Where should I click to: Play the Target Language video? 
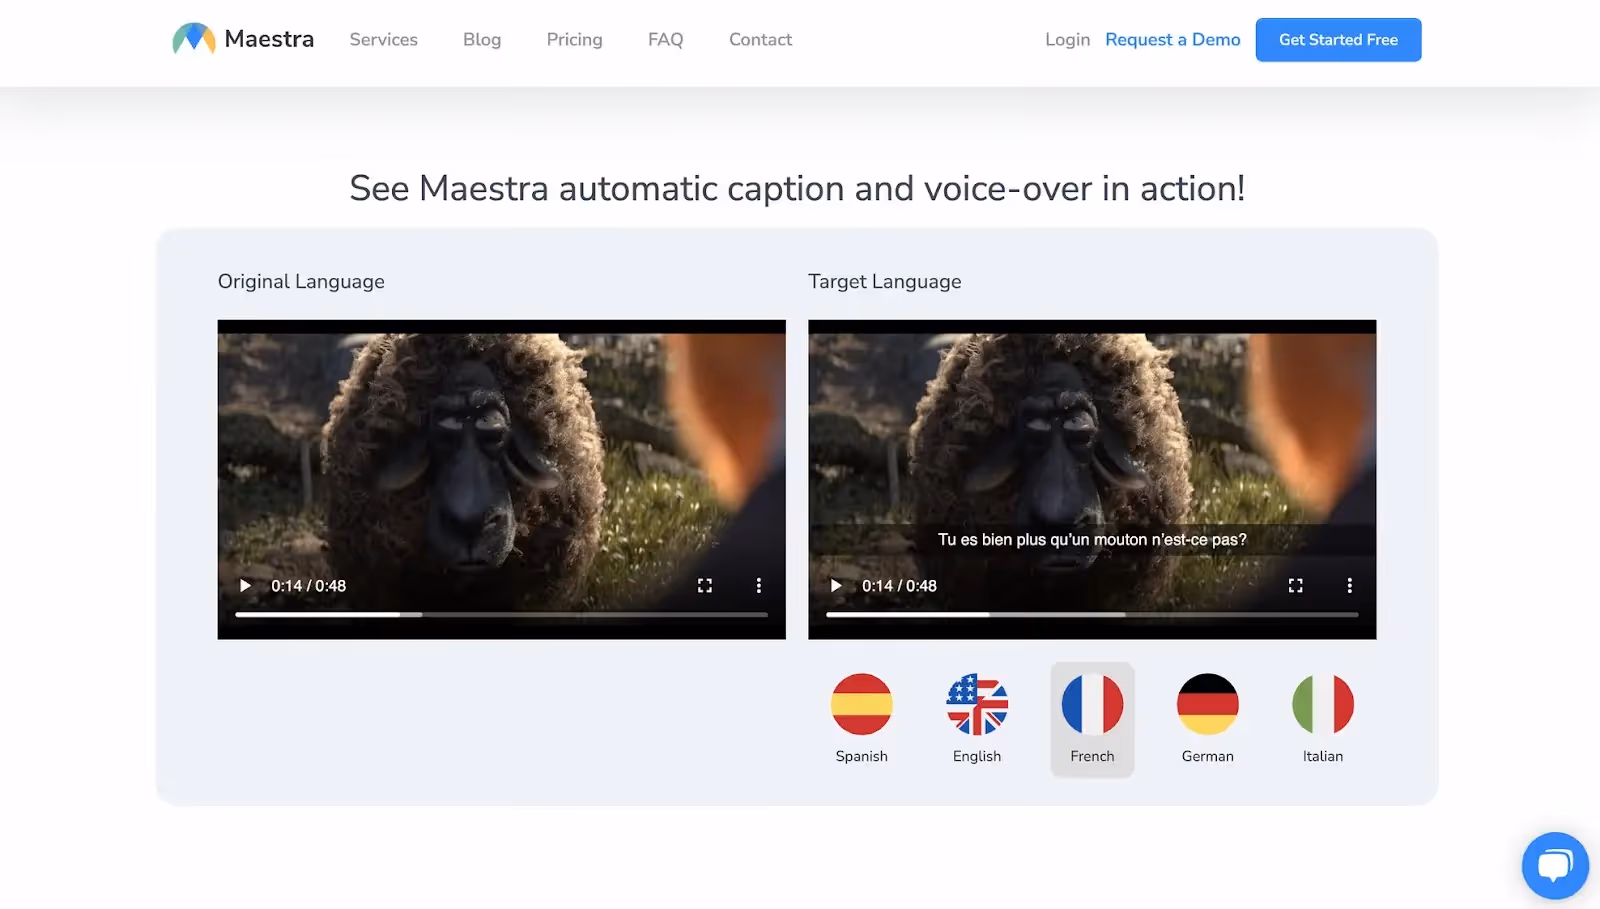click(x=836, y=586)
